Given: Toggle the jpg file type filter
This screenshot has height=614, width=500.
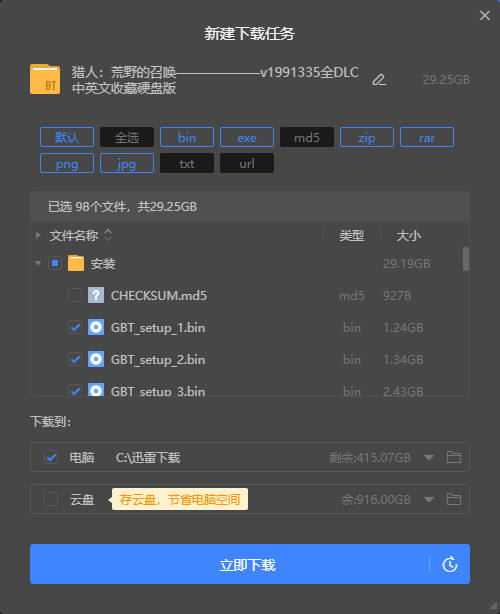Looking at the screenshot, I should [127, 163].
